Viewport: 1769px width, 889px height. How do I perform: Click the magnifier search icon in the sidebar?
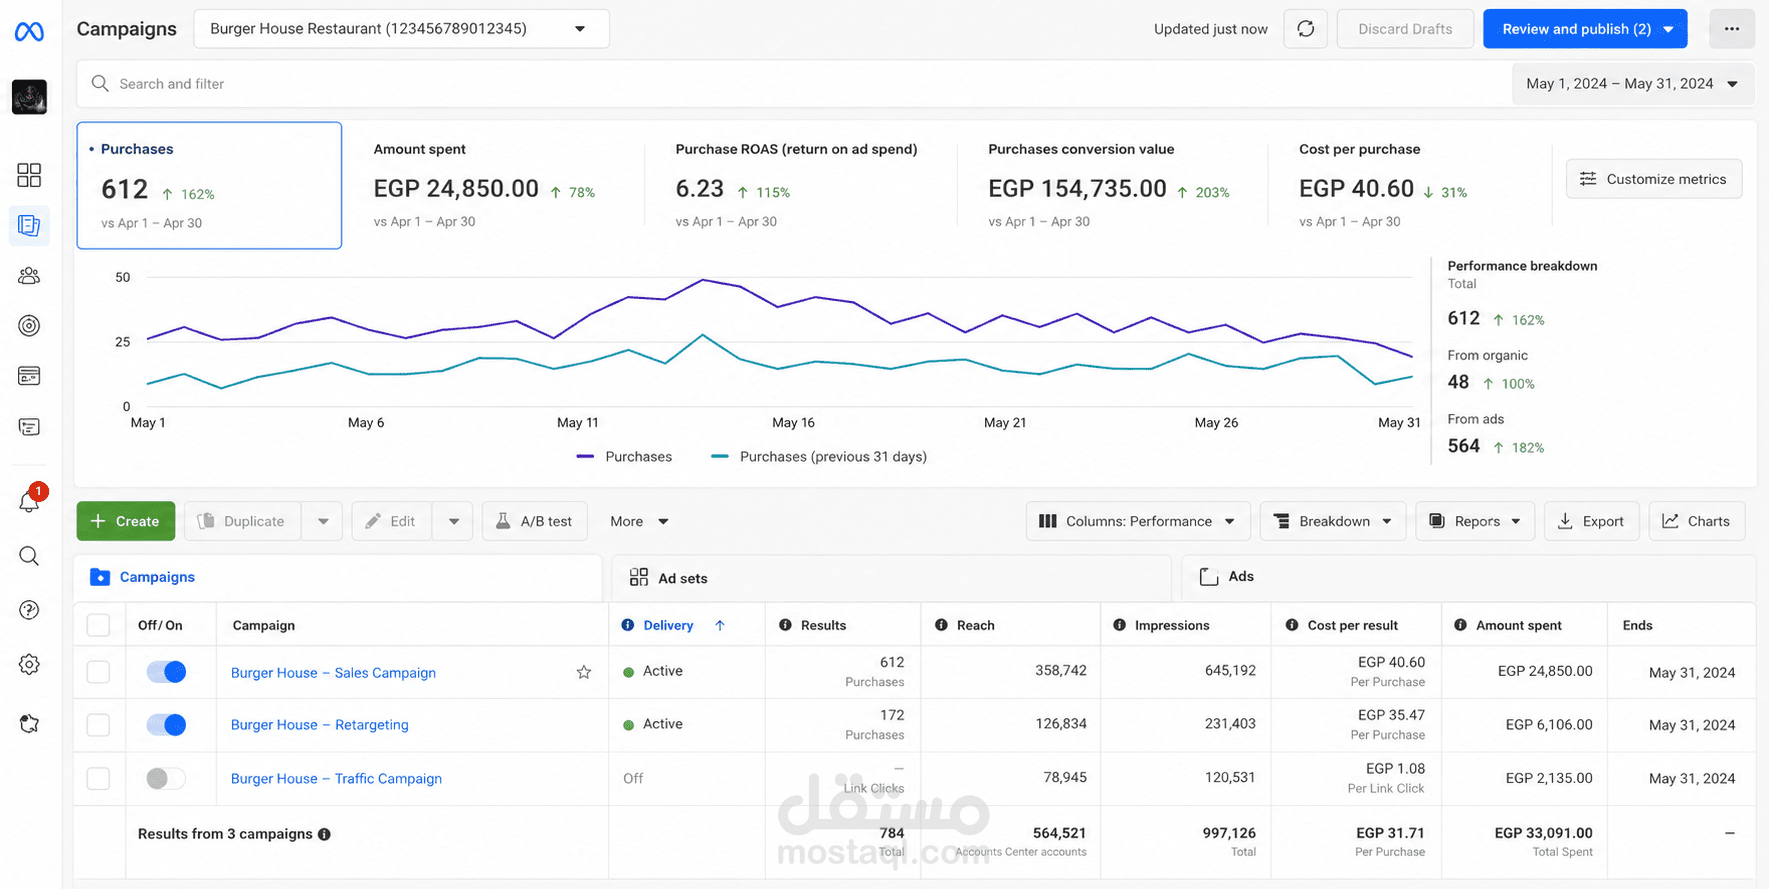[29, 556]
